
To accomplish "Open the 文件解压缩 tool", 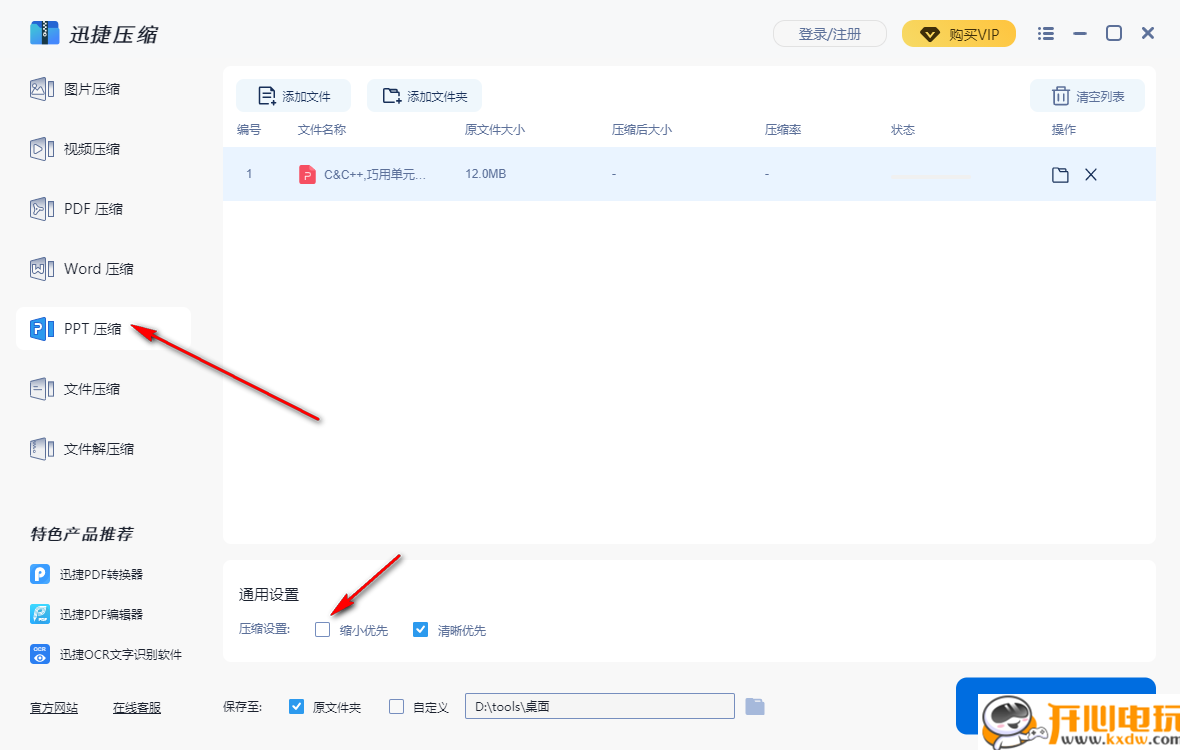I will click(95, 448).
